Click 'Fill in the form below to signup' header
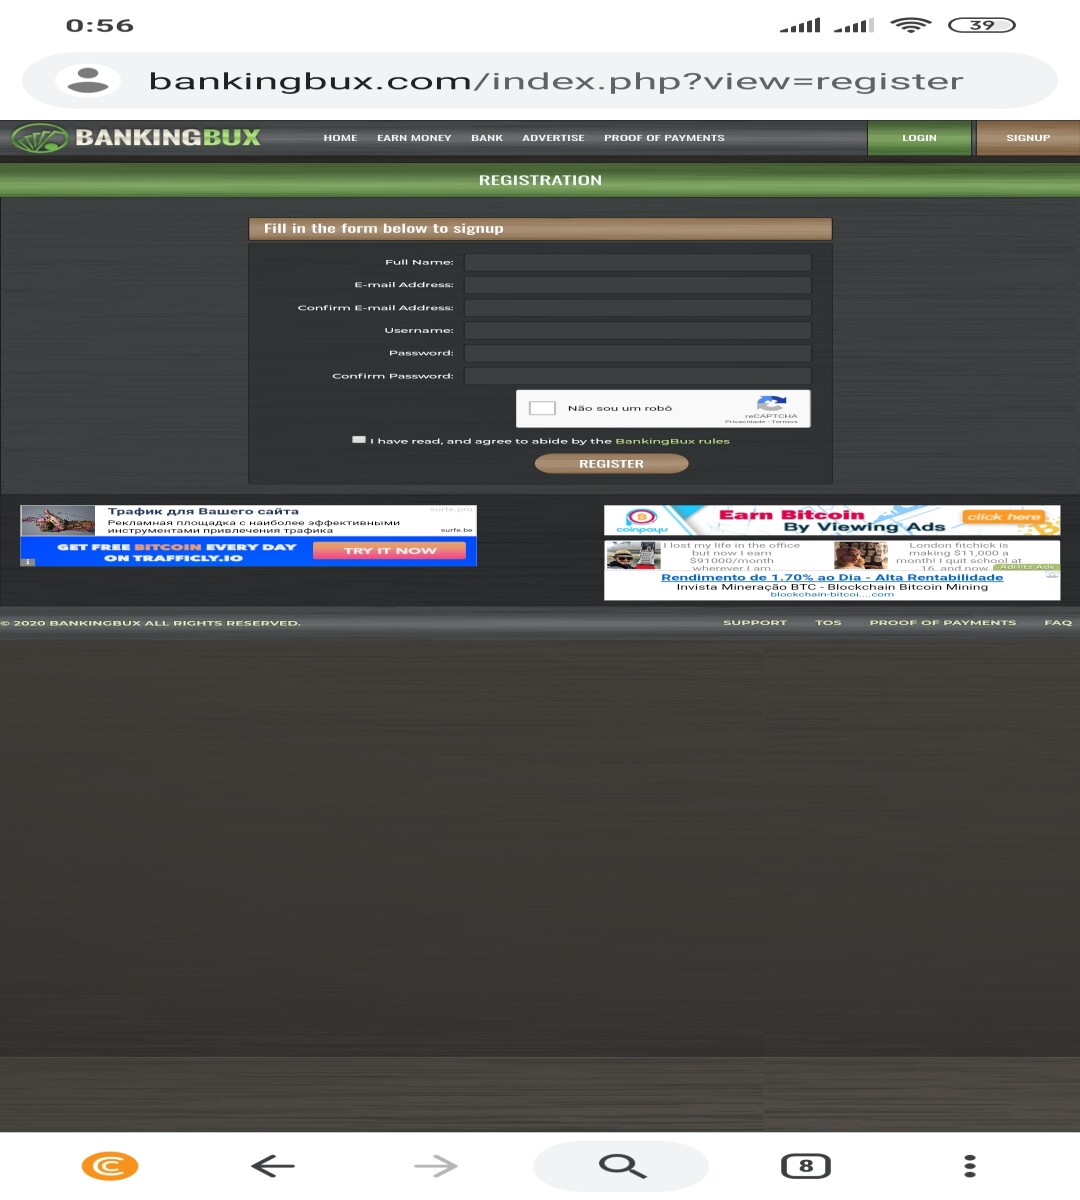This screenshot has width=1080, height=1200. click(x=540, y=229)
